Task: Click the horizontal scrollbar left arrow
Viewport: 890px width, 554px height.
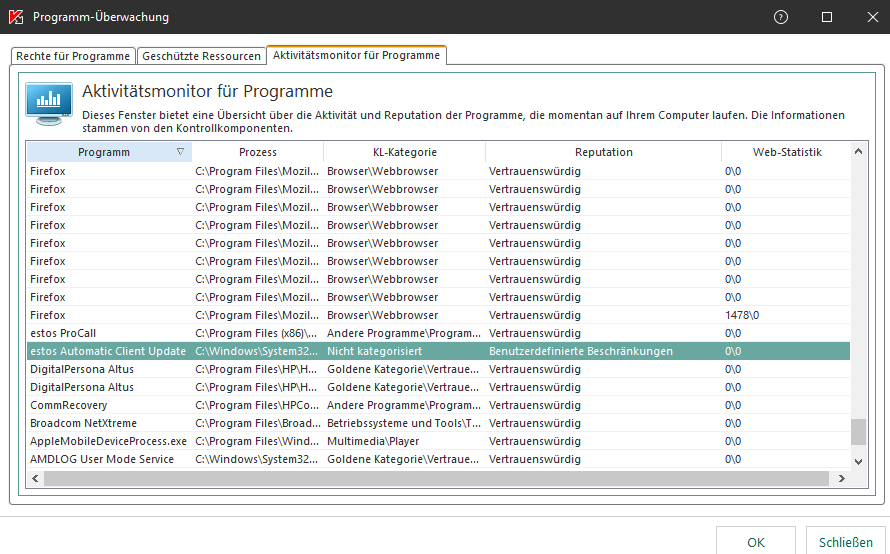Action: [x=35, y=479]
